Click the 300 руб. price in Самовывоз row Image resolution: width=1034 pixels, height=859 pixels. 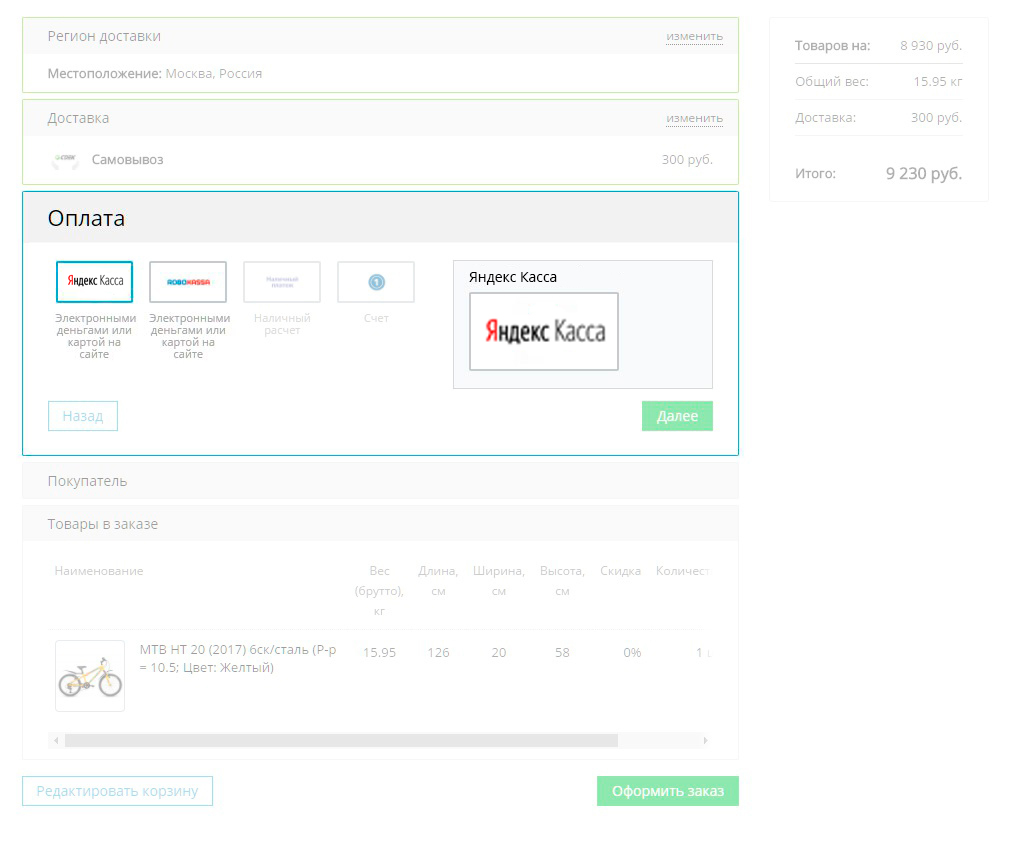pos(687,160)
